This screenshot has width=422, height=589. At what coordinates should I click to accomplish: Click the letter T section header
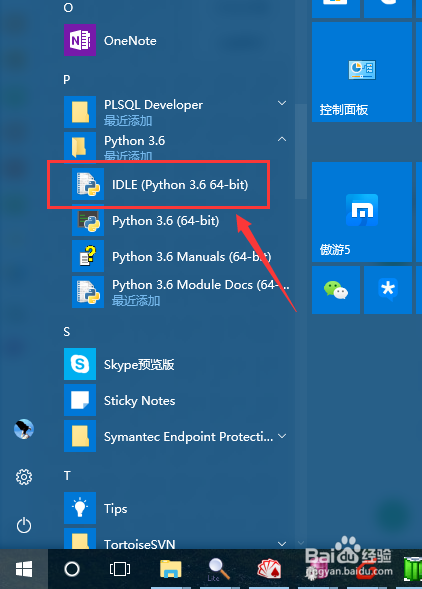point(67,476)
